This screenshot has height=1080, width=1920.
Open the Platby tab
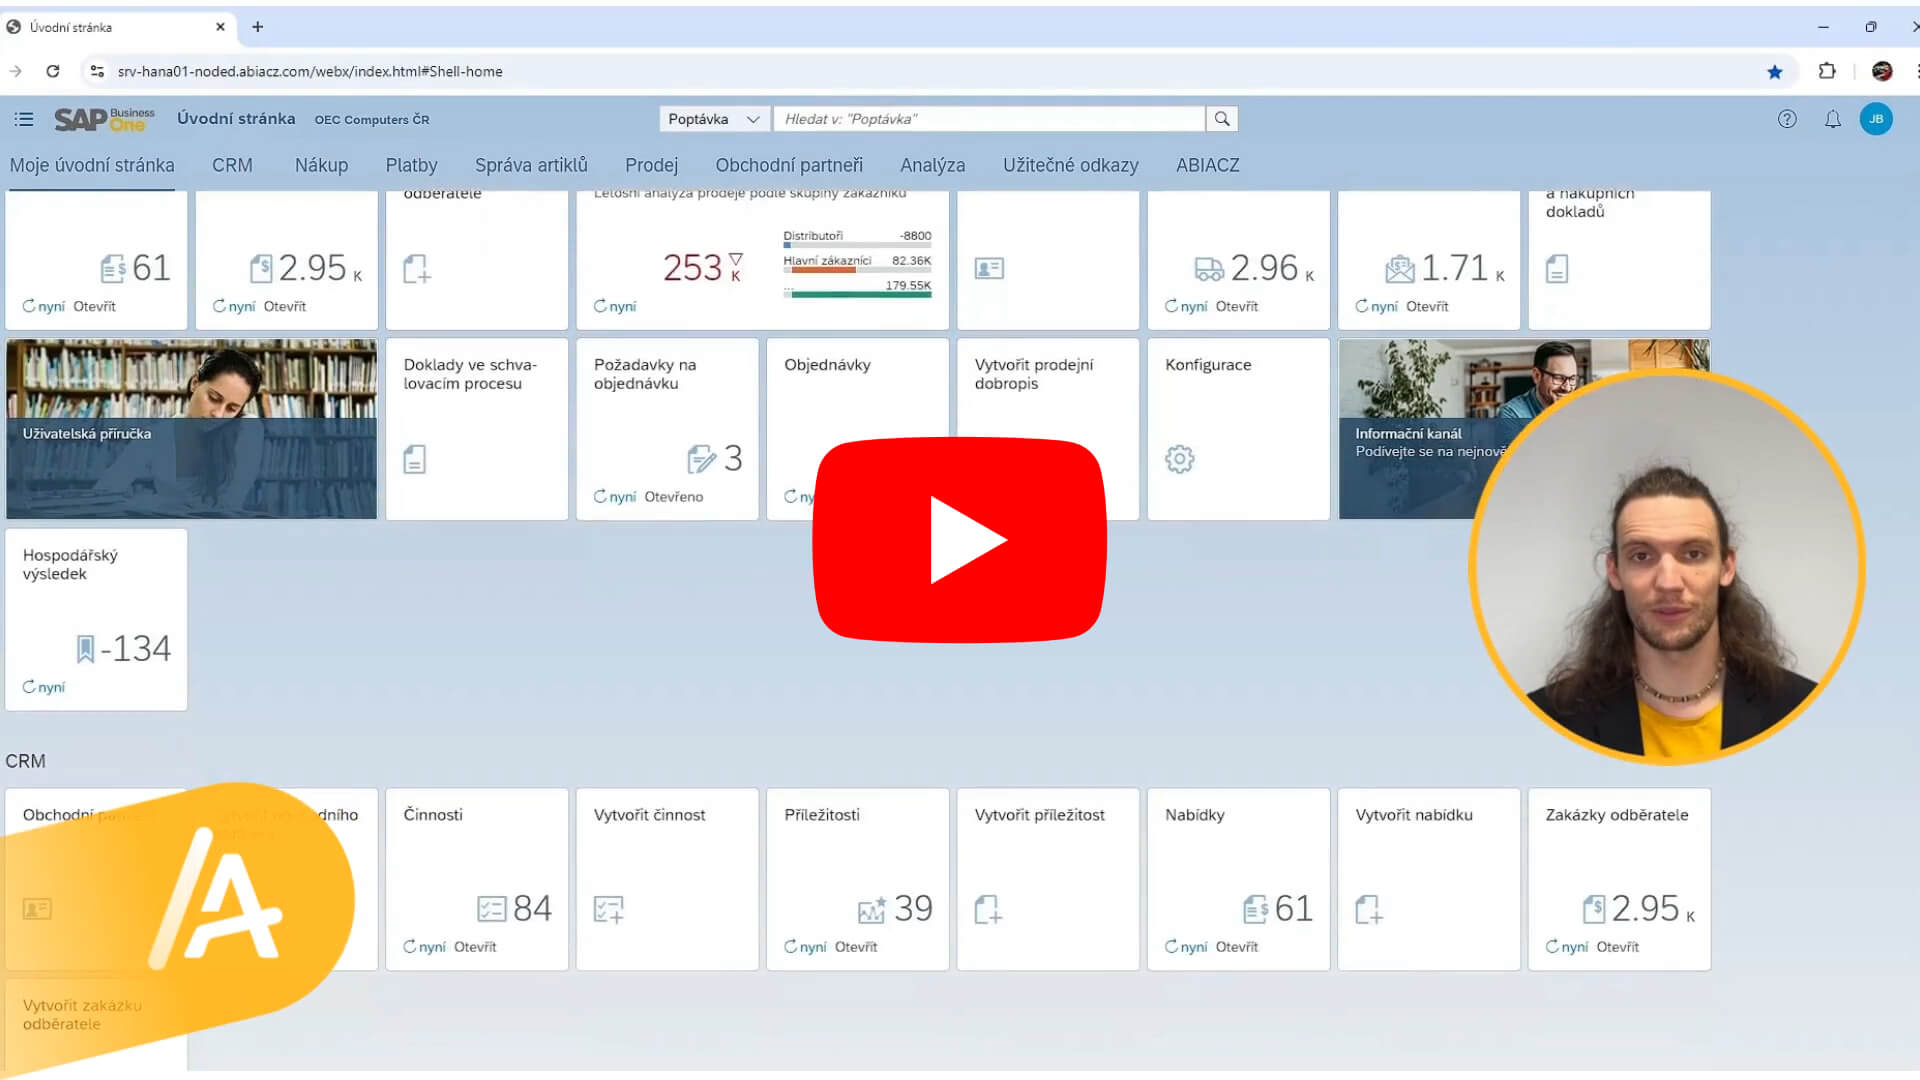[x=411, y=165]
